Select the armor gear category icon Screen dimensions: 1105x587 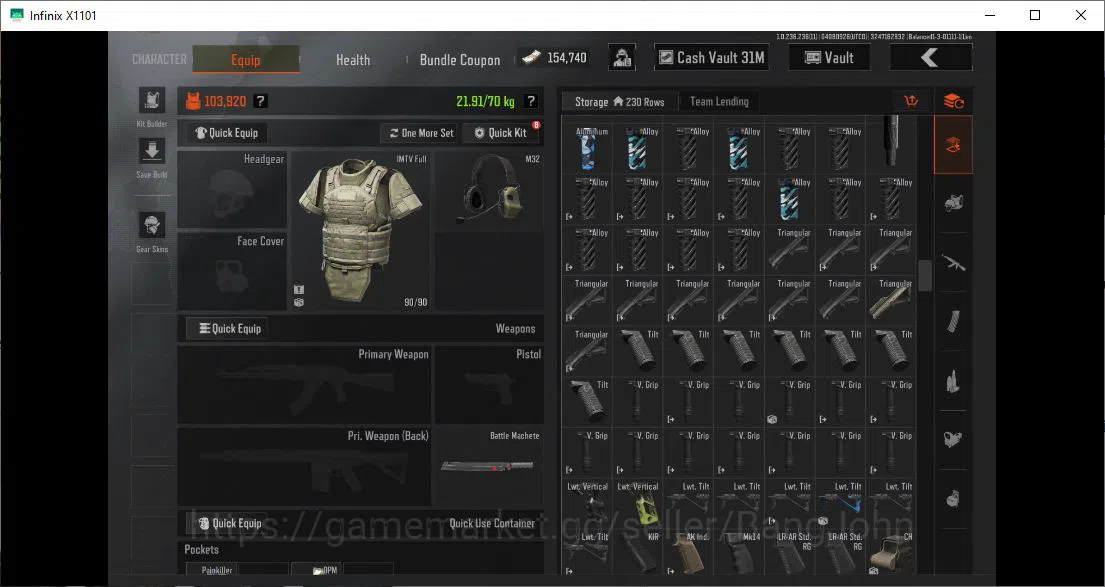pyautogui.click(x=953, y=204)
